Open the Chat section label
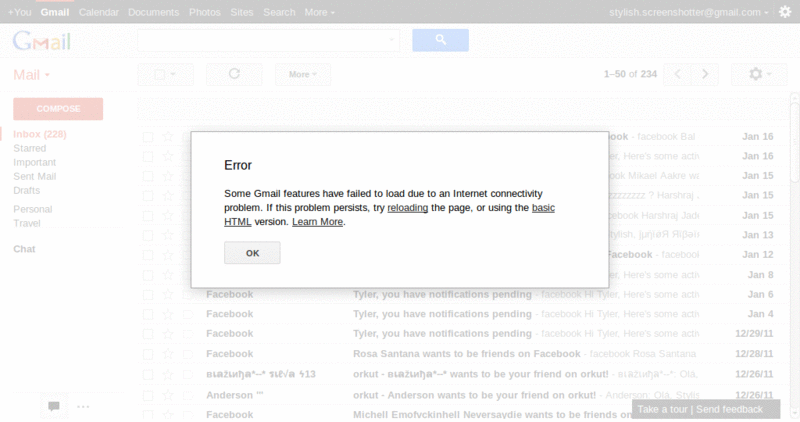This screenshot has height=422, width=800. pos(24,249)
